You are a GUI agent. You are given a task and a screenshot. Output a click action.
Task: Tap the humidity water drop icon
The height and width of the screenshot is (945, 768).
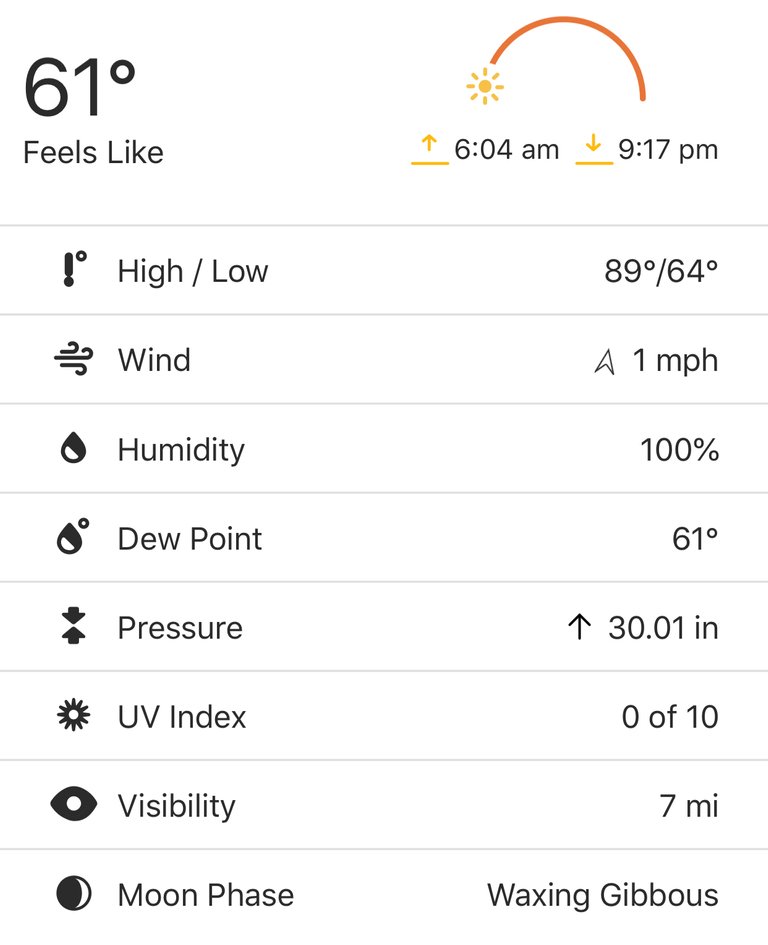click(x=74, y=448)
